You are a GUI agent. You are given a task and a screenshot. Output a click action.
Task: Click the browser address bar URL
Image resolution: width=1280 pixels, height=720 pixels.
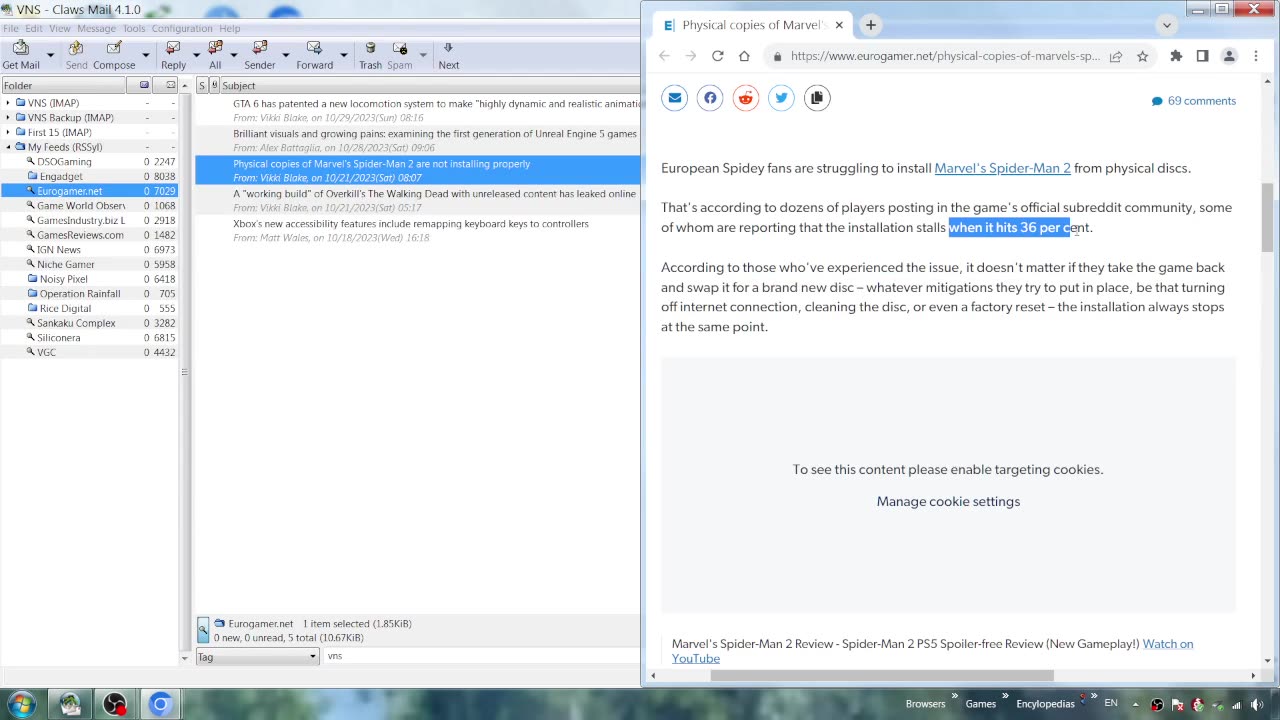944,56
